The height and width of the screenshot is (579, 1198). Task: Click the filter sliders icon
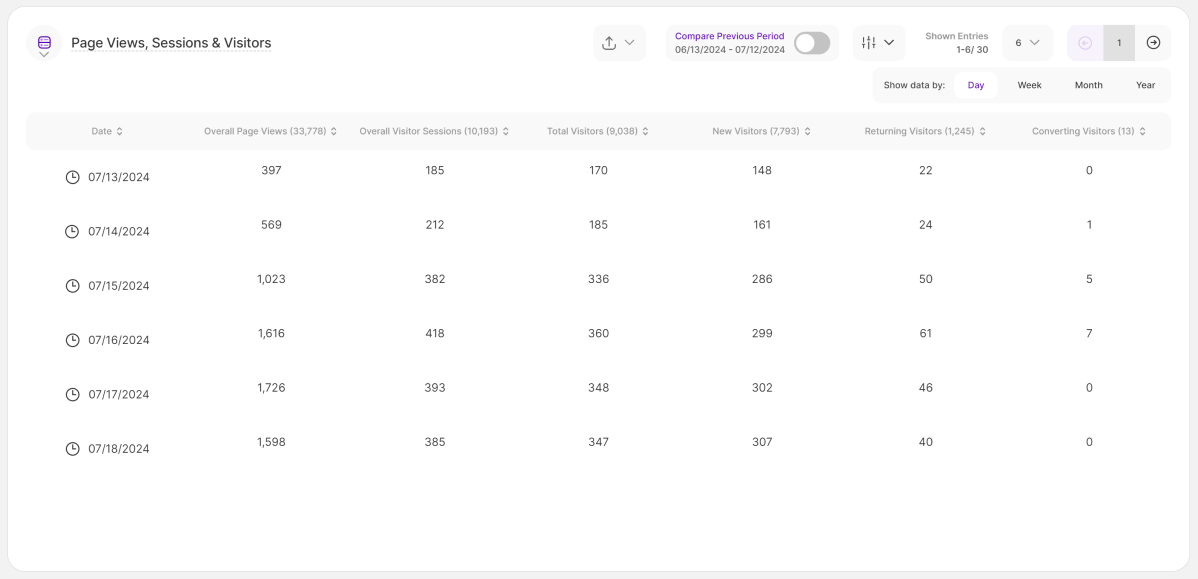pyautogui.click(x=869, y=43)
